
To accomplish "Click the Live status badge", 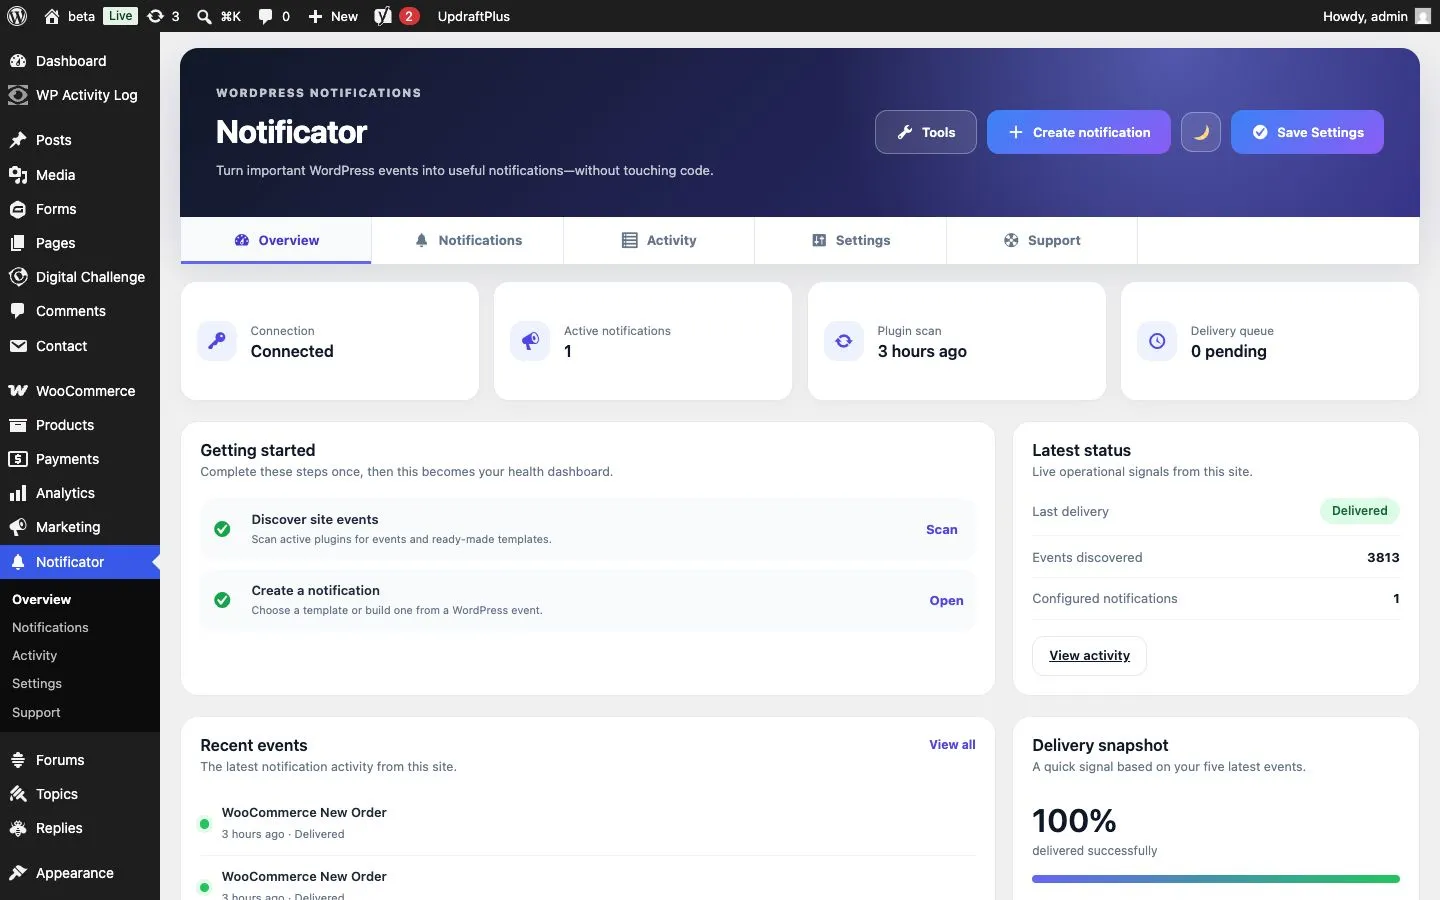I will (121, 16).
